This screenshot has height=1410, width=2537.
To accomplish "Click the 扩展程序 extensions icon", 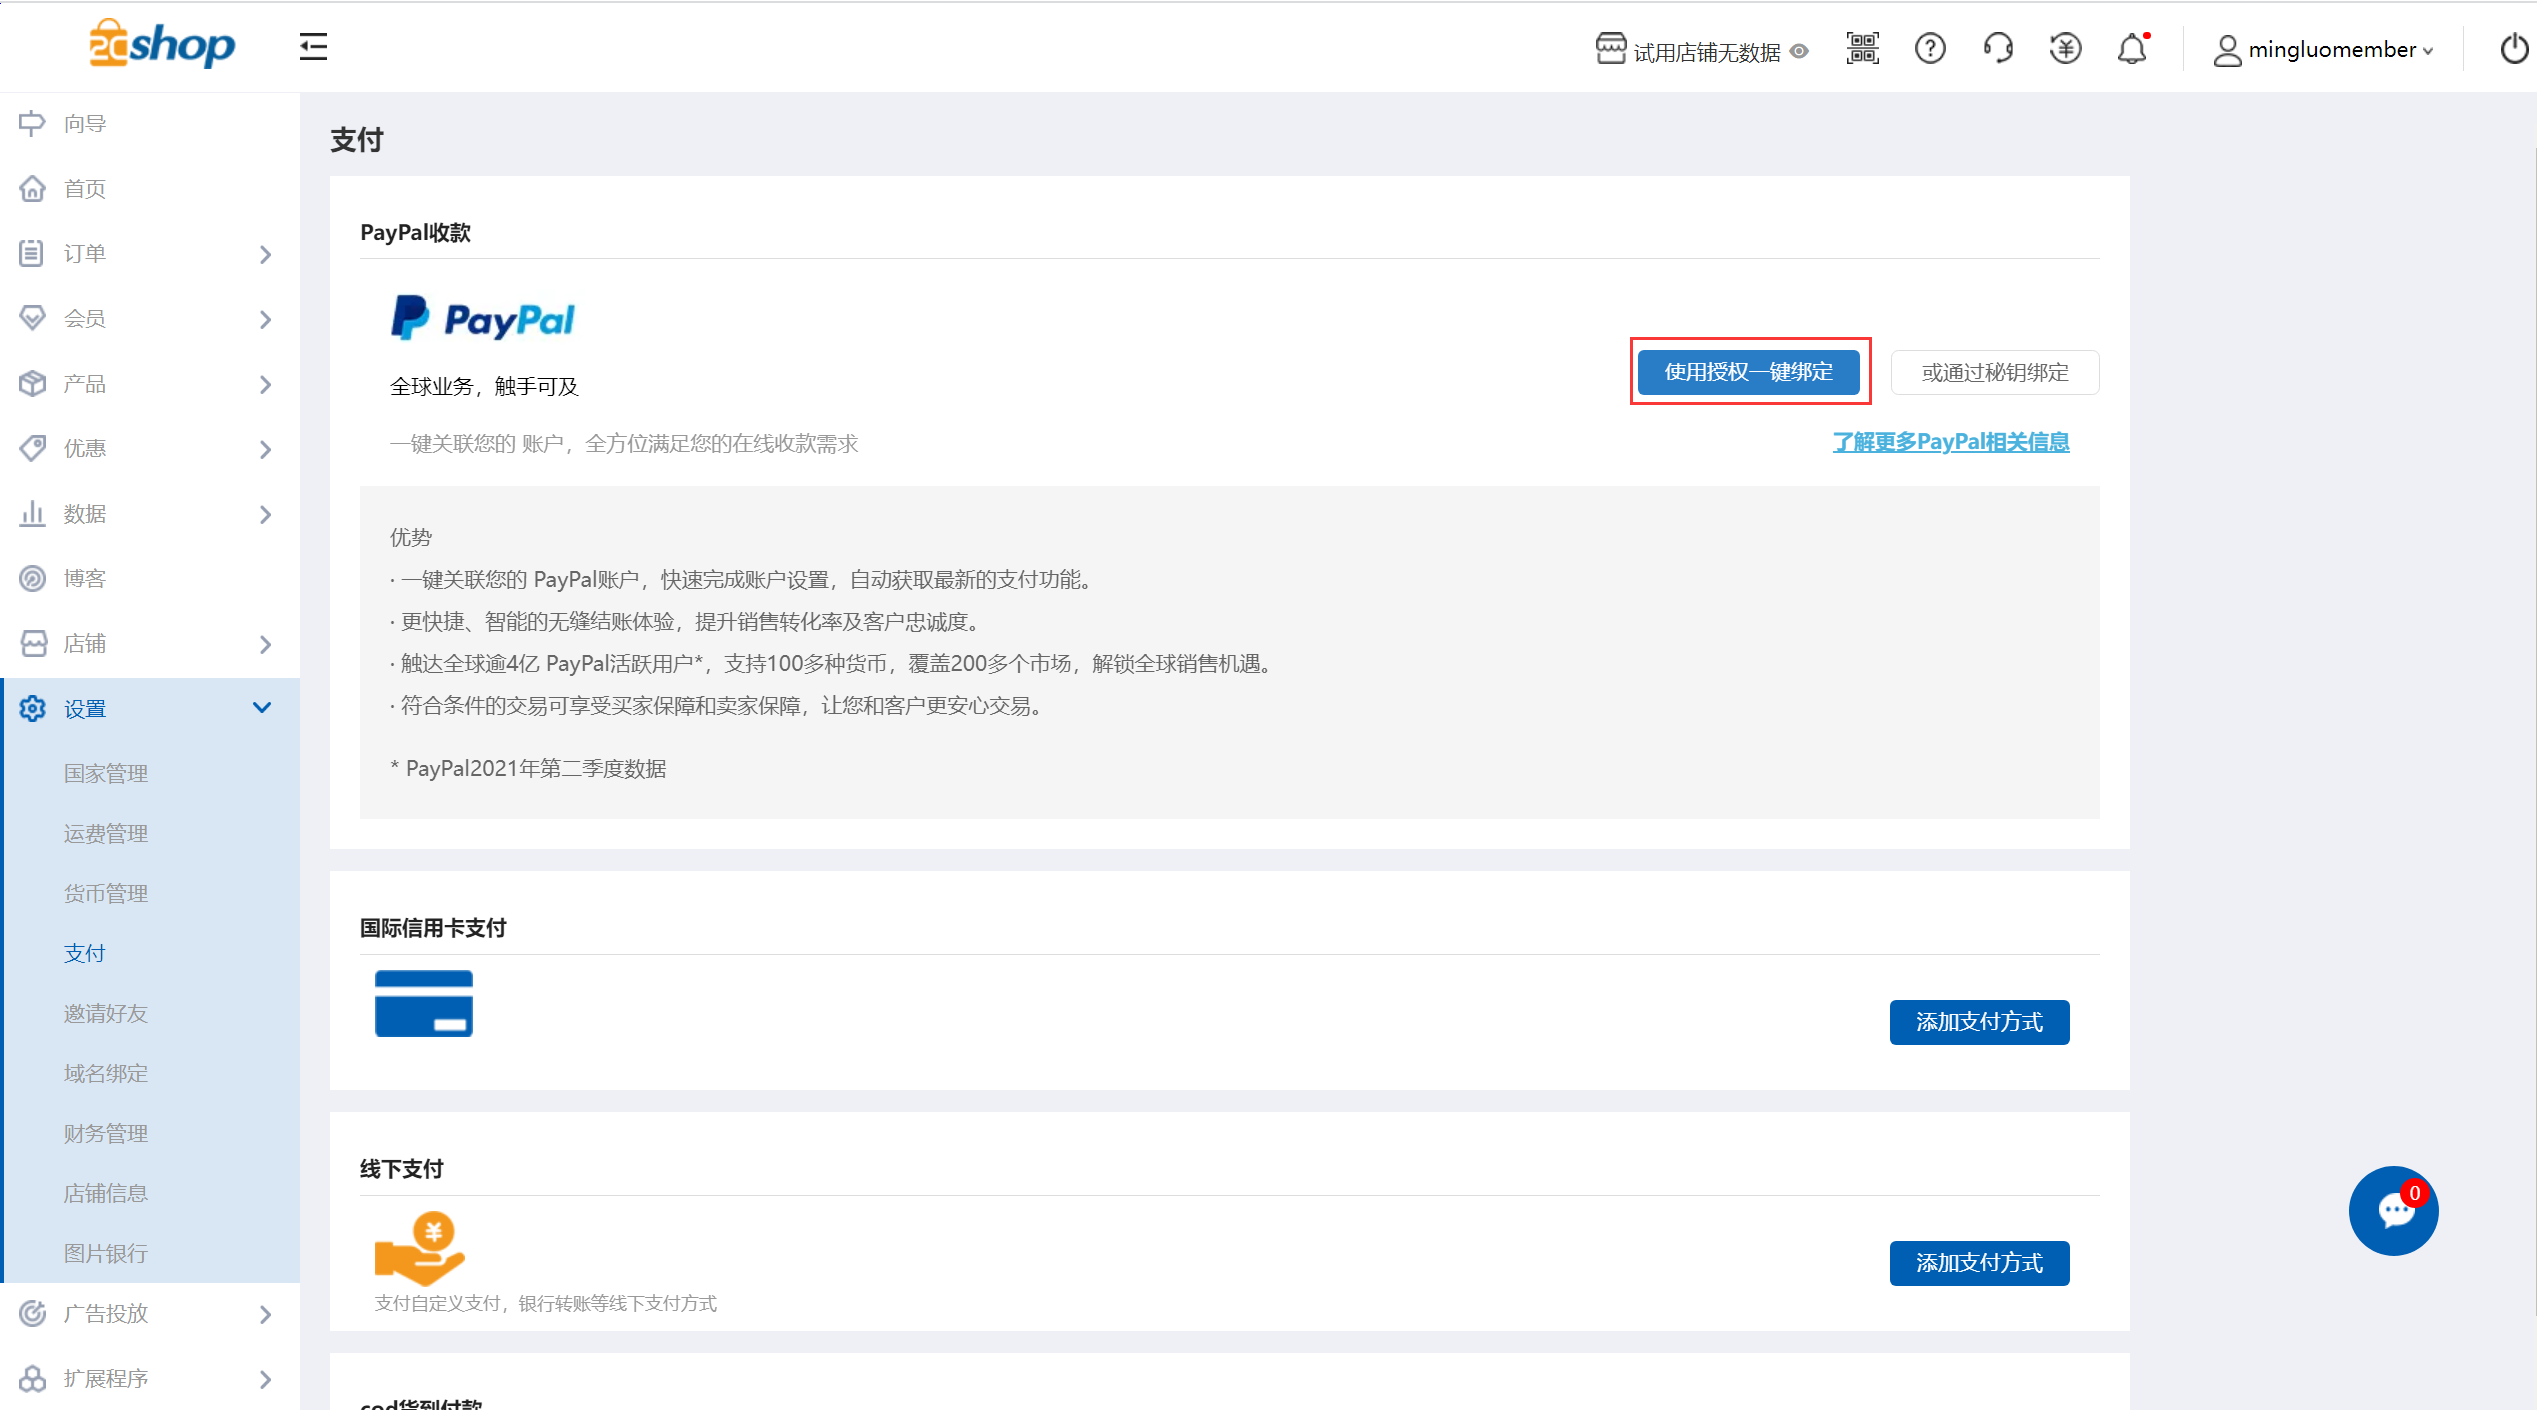I will click(x=32, y=1378).
